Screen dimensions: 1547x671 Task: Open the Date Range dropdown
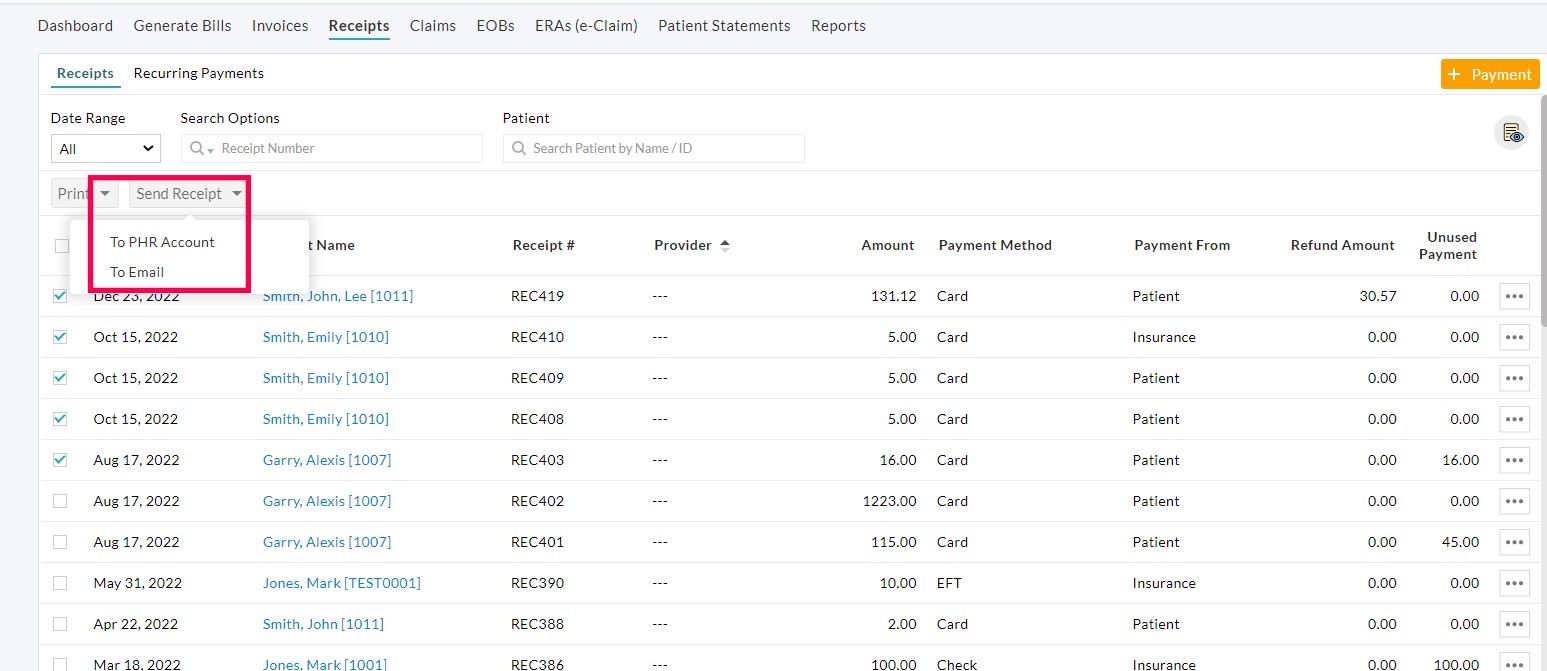105,149
